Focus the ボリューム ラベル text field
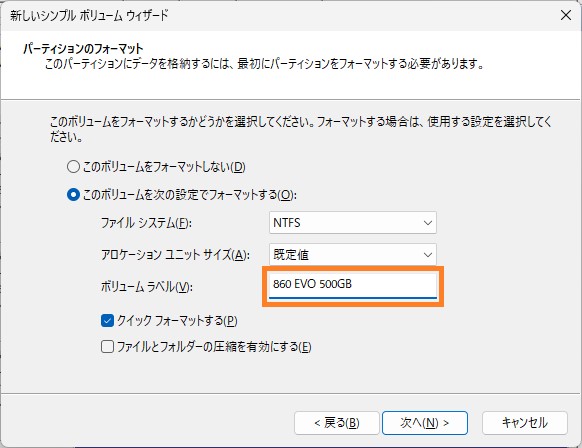 (353, 285)
